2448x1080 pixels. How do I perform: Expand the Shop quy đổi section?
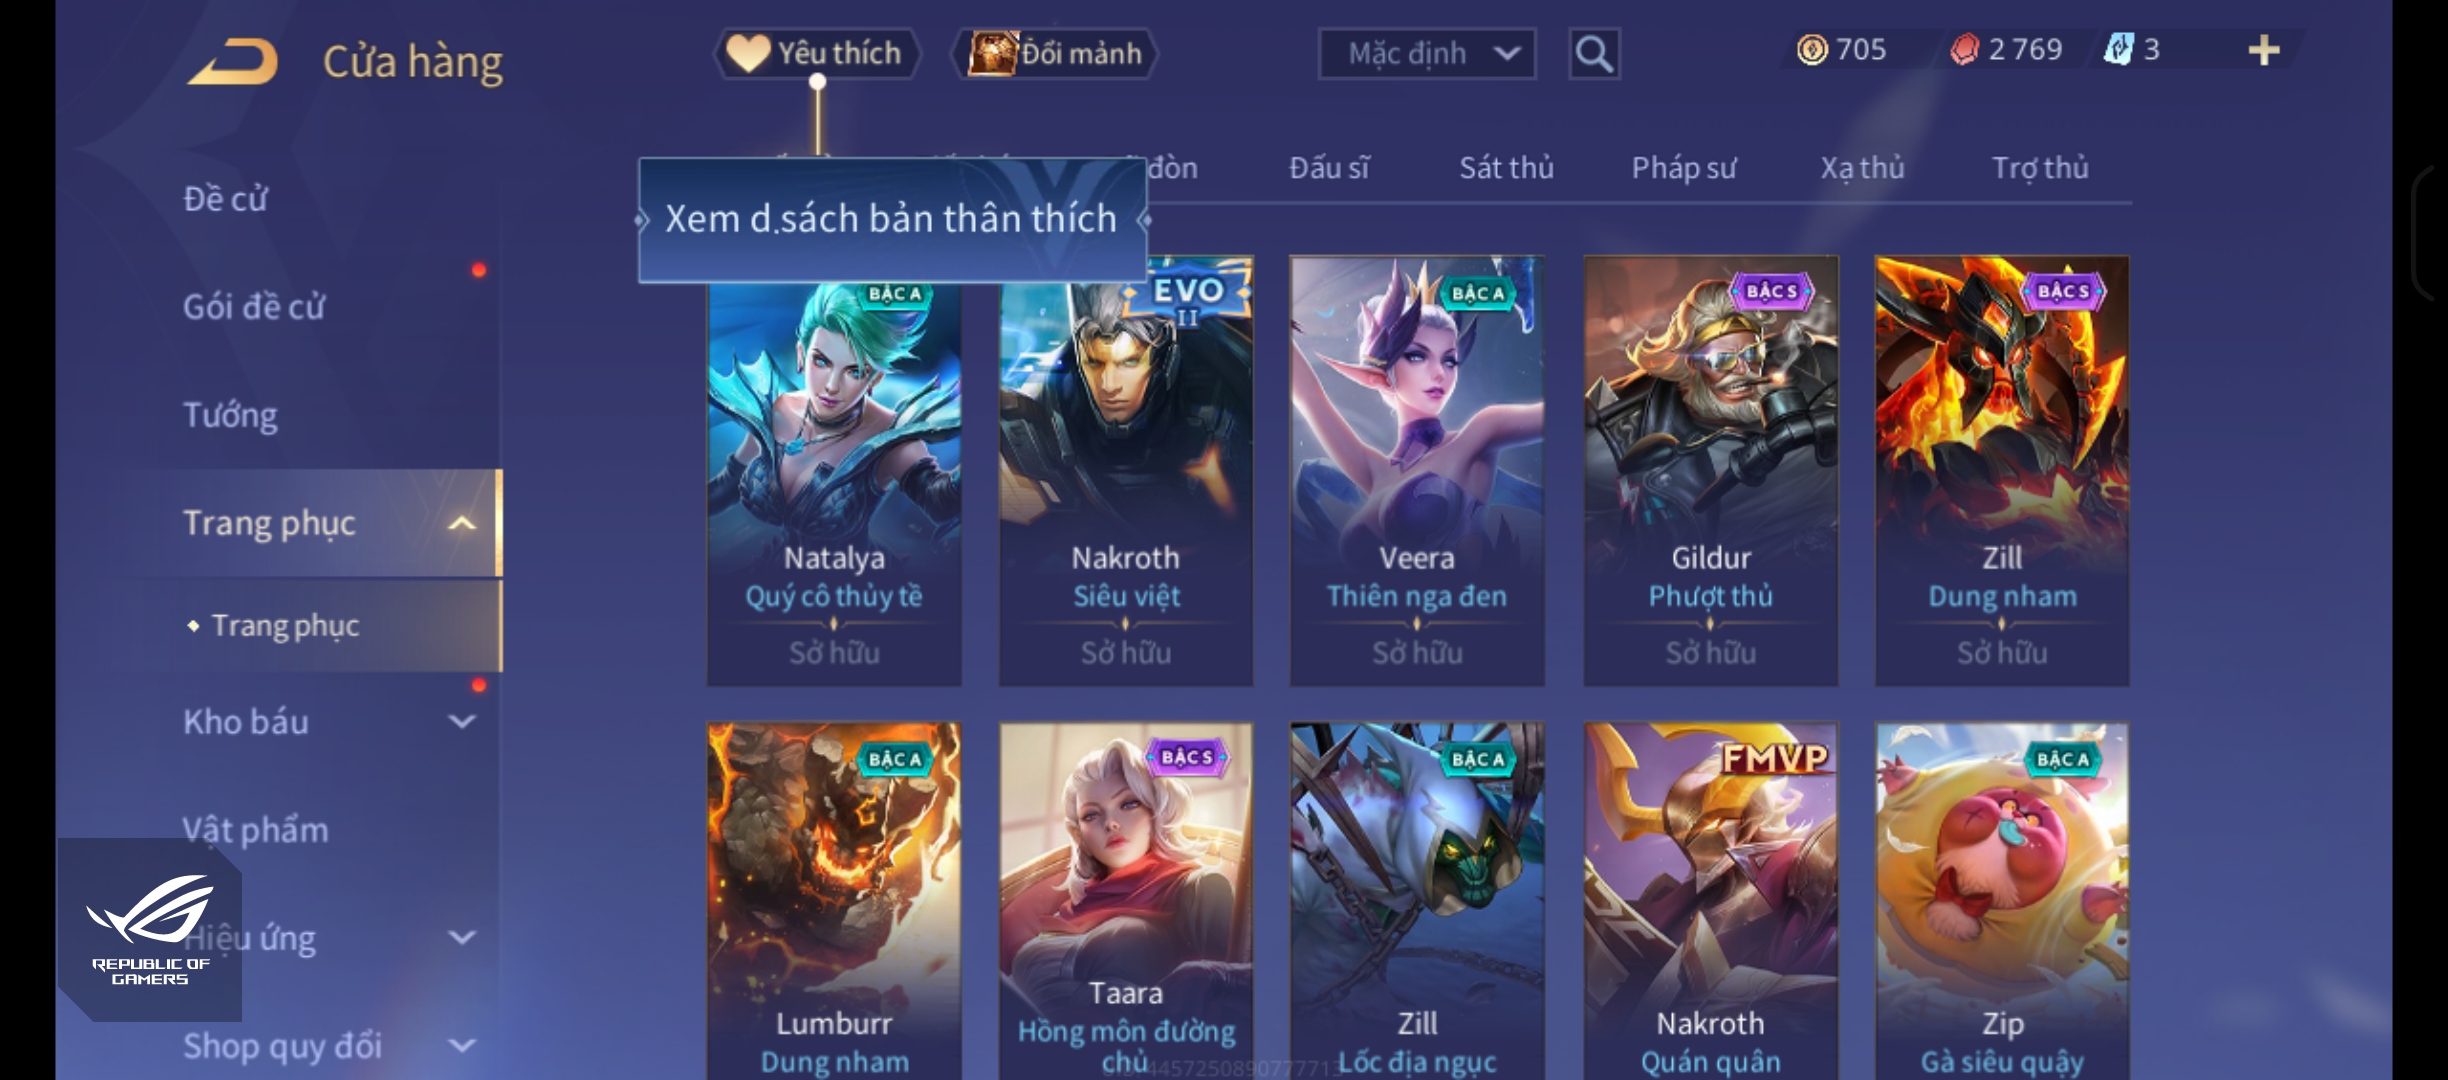461,1045
